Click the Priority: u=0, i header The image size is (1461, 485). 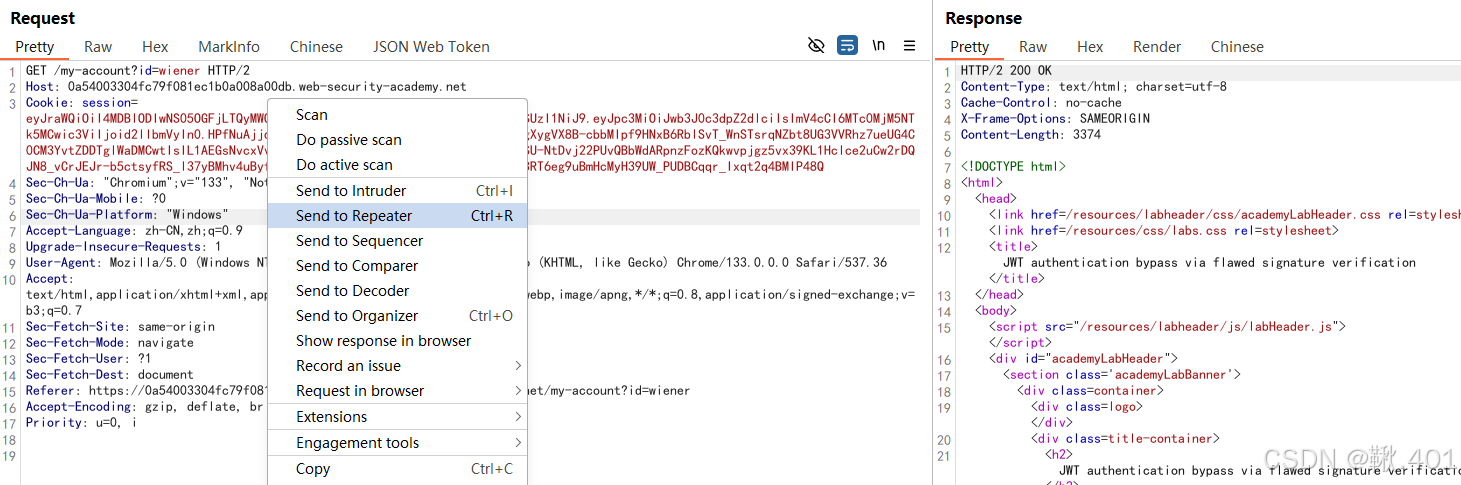point(82,423)
